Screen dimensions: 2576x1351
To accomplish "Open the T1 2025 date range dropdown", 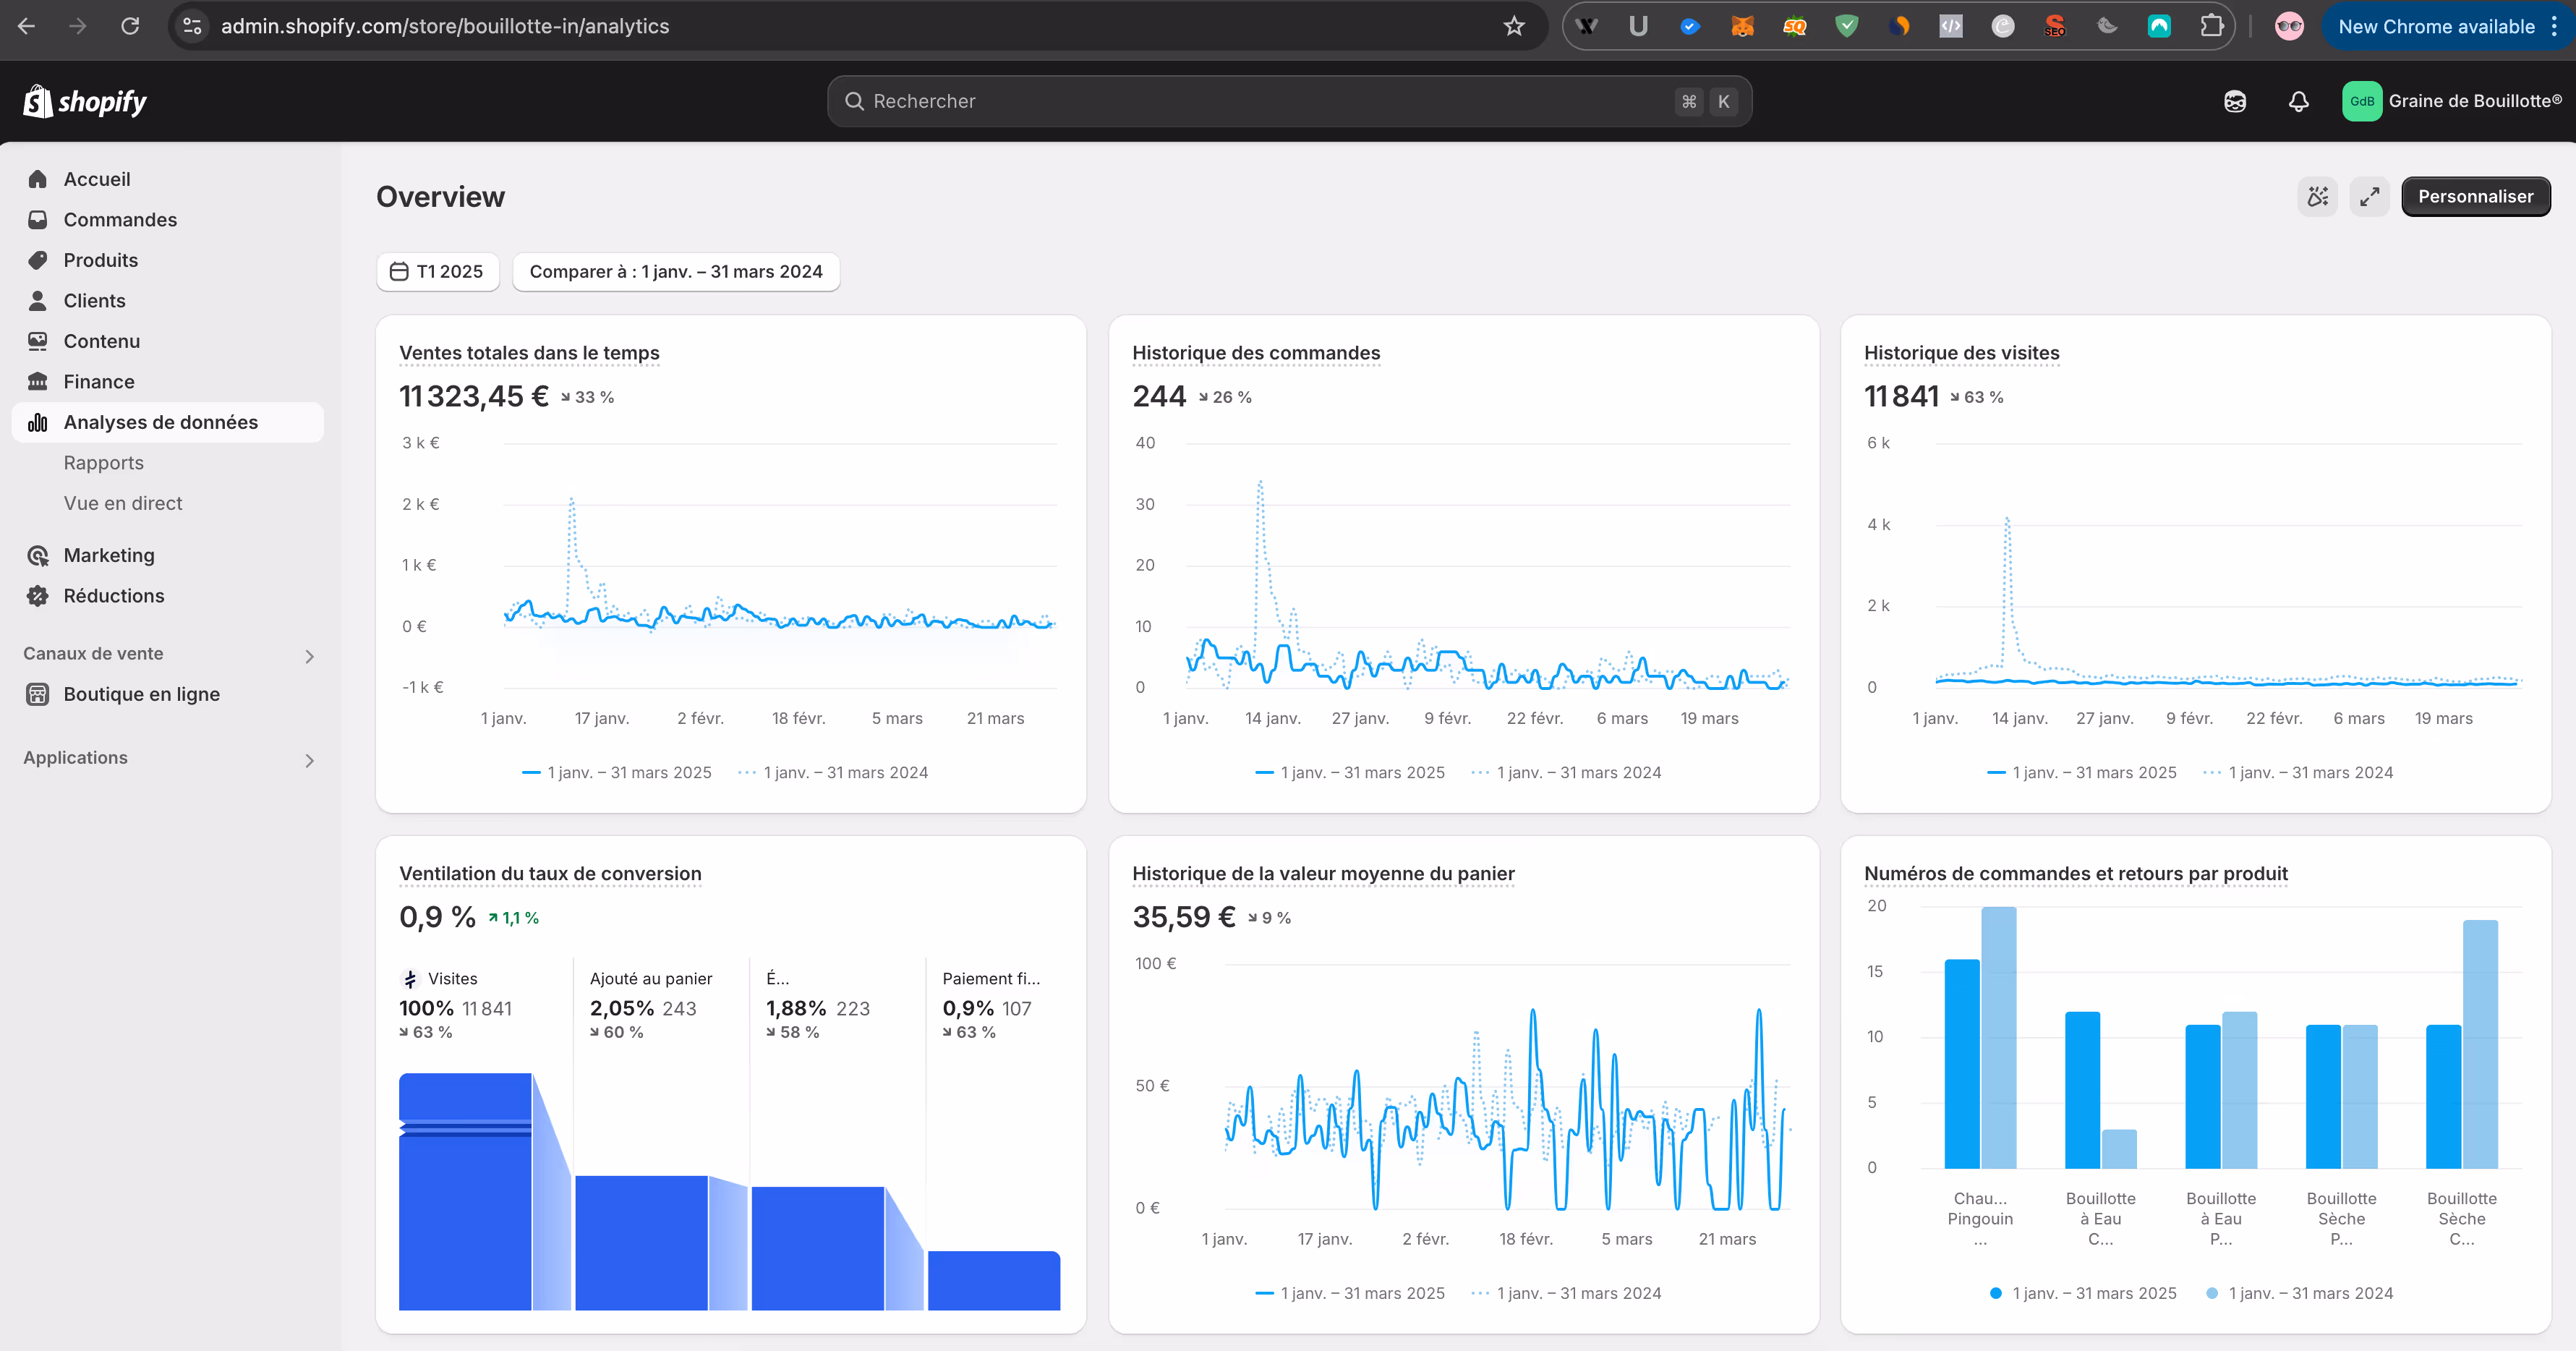I will pyautogui.click(x=437, y=272).
